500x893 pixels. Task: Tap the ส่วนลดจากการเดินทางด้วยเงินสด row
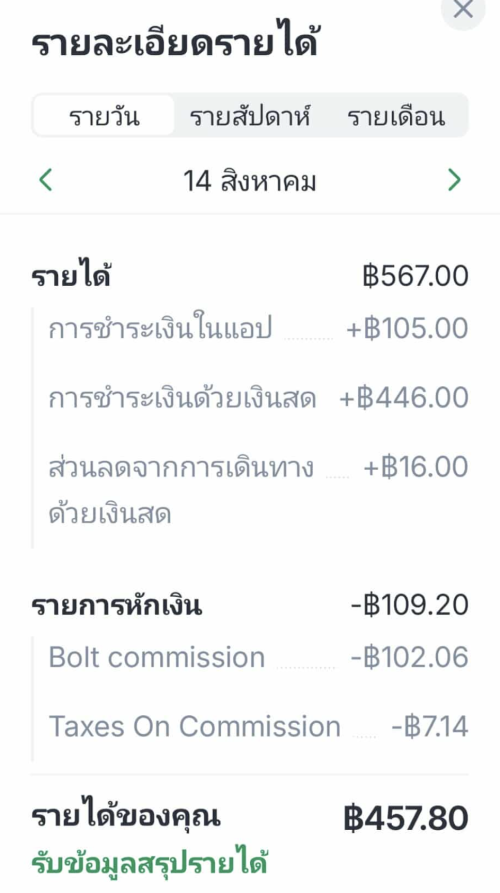pos(258,491)
